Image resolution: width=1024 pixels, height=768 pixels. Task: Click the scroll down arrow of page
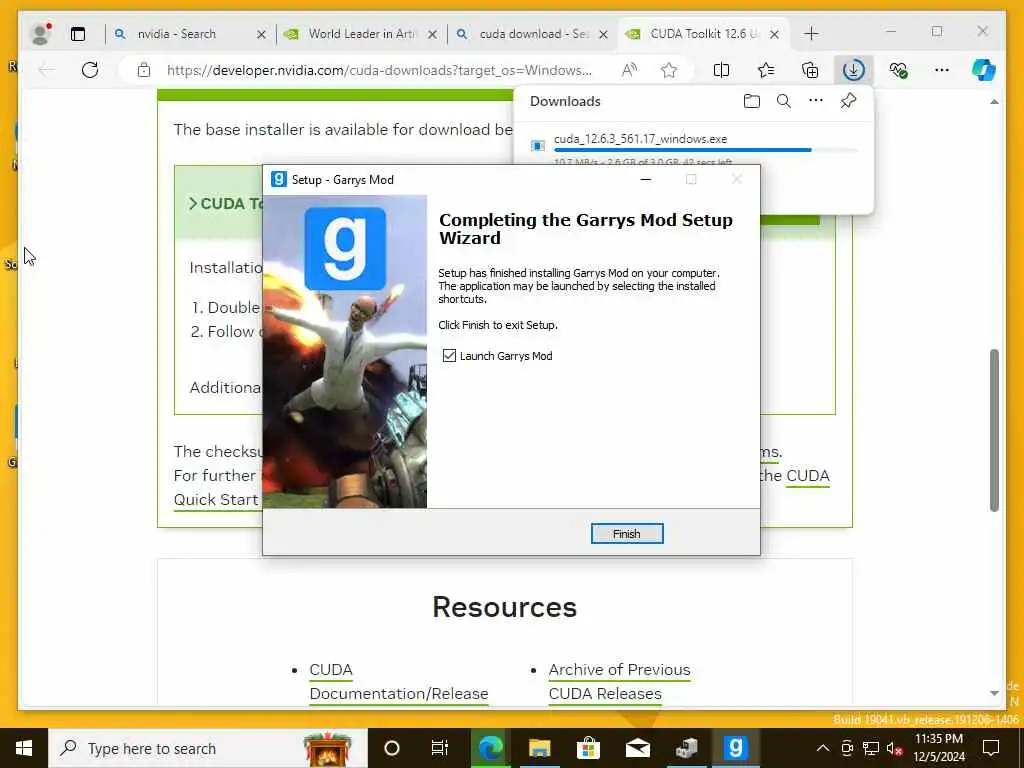[x=994, y=693]
